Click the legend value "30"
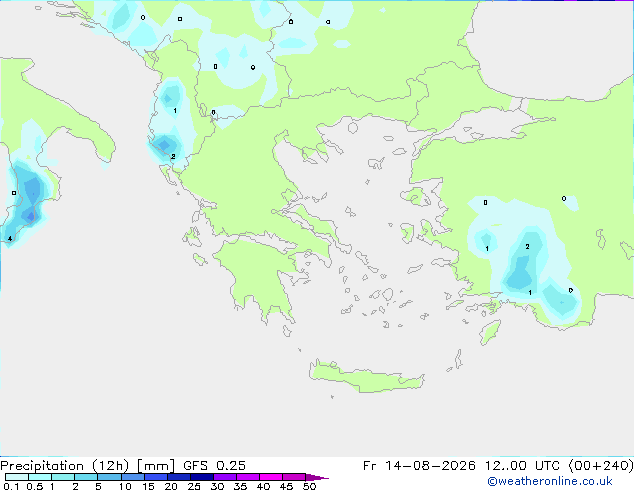Screen dimensions: 634x490 click(x=217, y=486)
